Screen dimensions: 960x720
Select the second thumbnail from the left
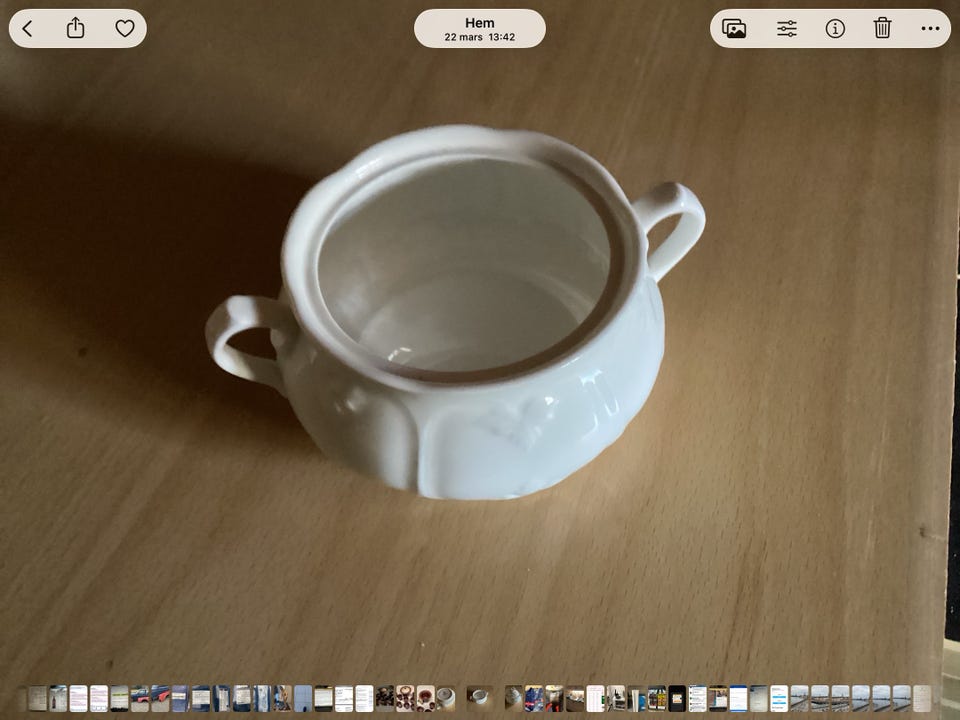[x=58, y=698]
